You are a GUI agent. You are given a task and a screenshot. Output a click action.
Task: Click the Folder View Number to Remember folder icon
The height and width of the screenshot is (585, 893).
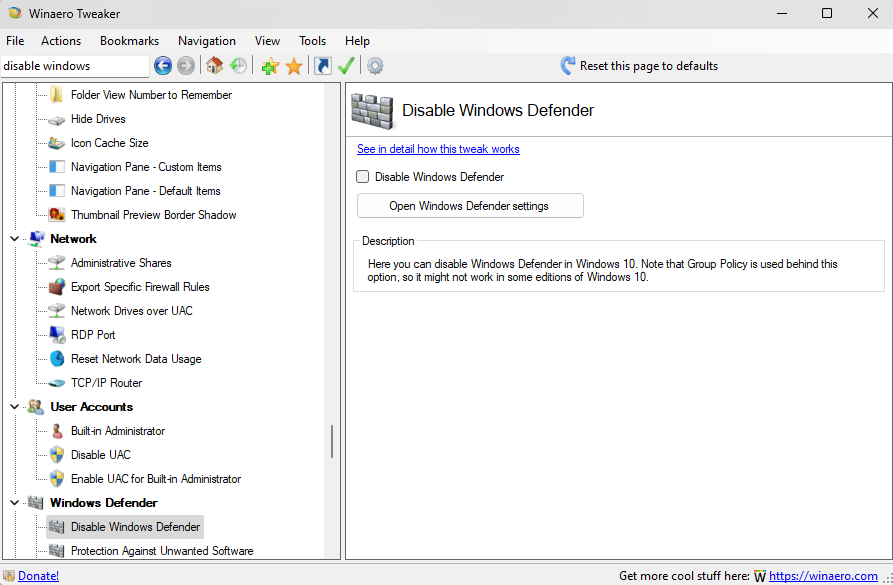tap(56, 95)
